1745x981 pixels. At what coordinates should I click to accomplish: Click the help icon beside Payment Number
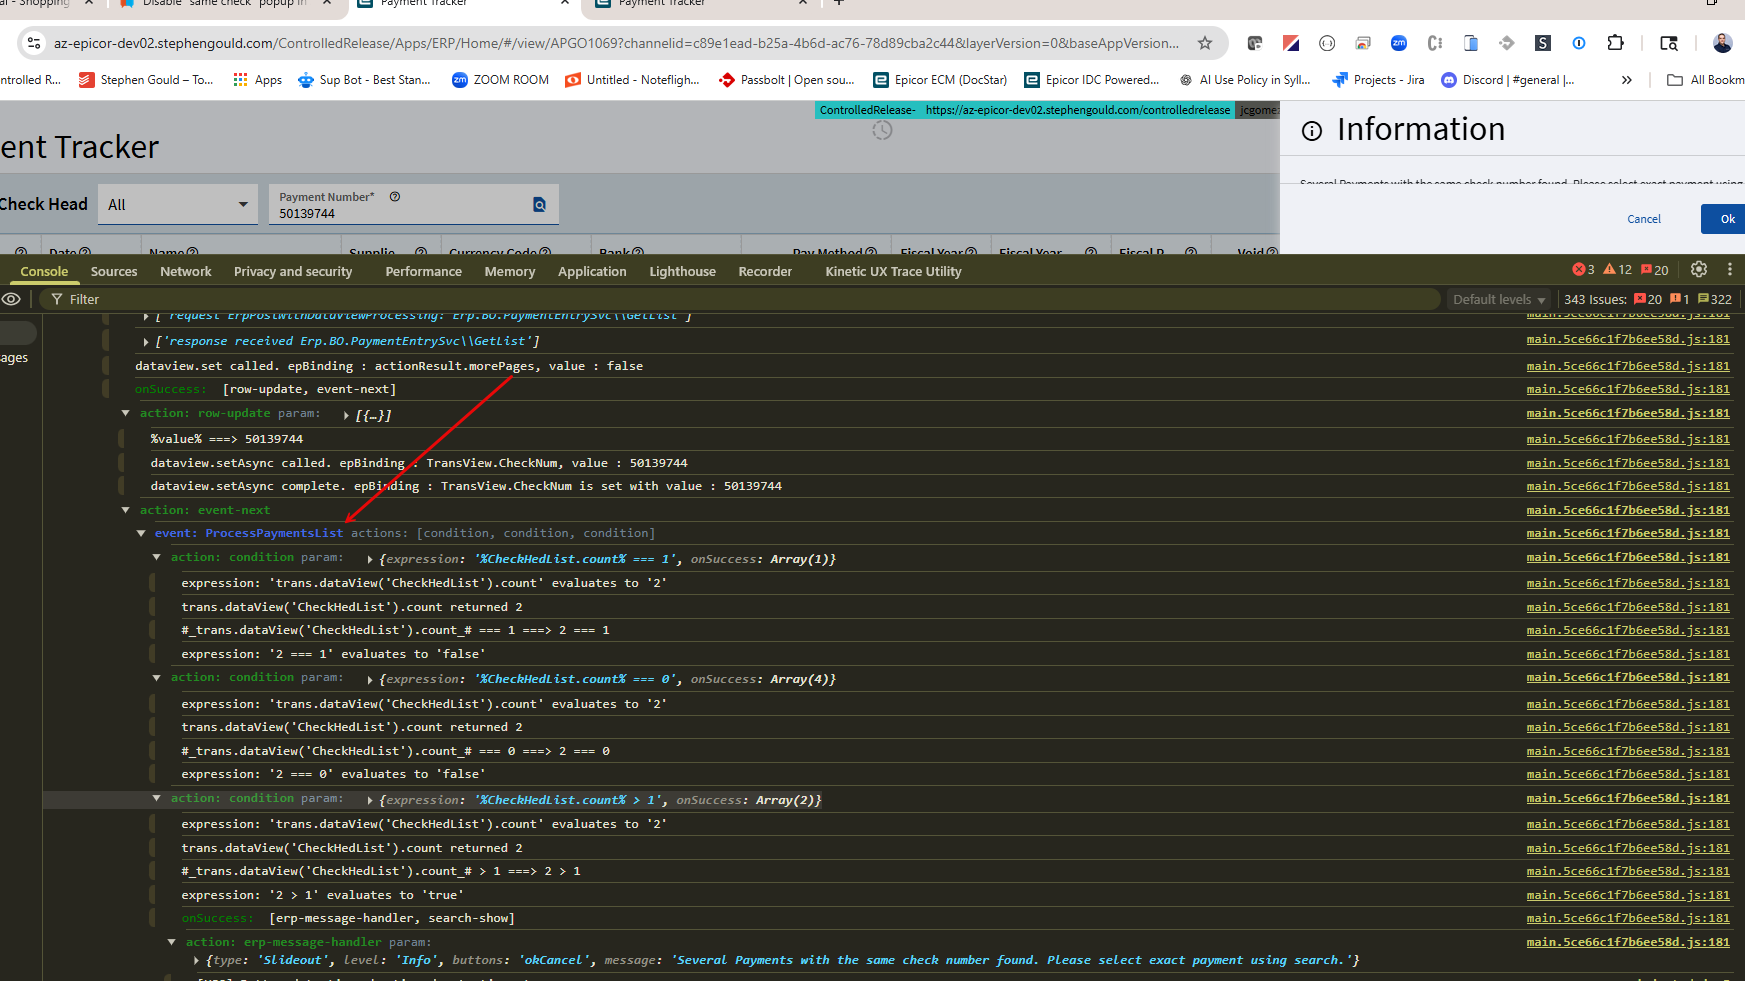[x=395, y=197]
